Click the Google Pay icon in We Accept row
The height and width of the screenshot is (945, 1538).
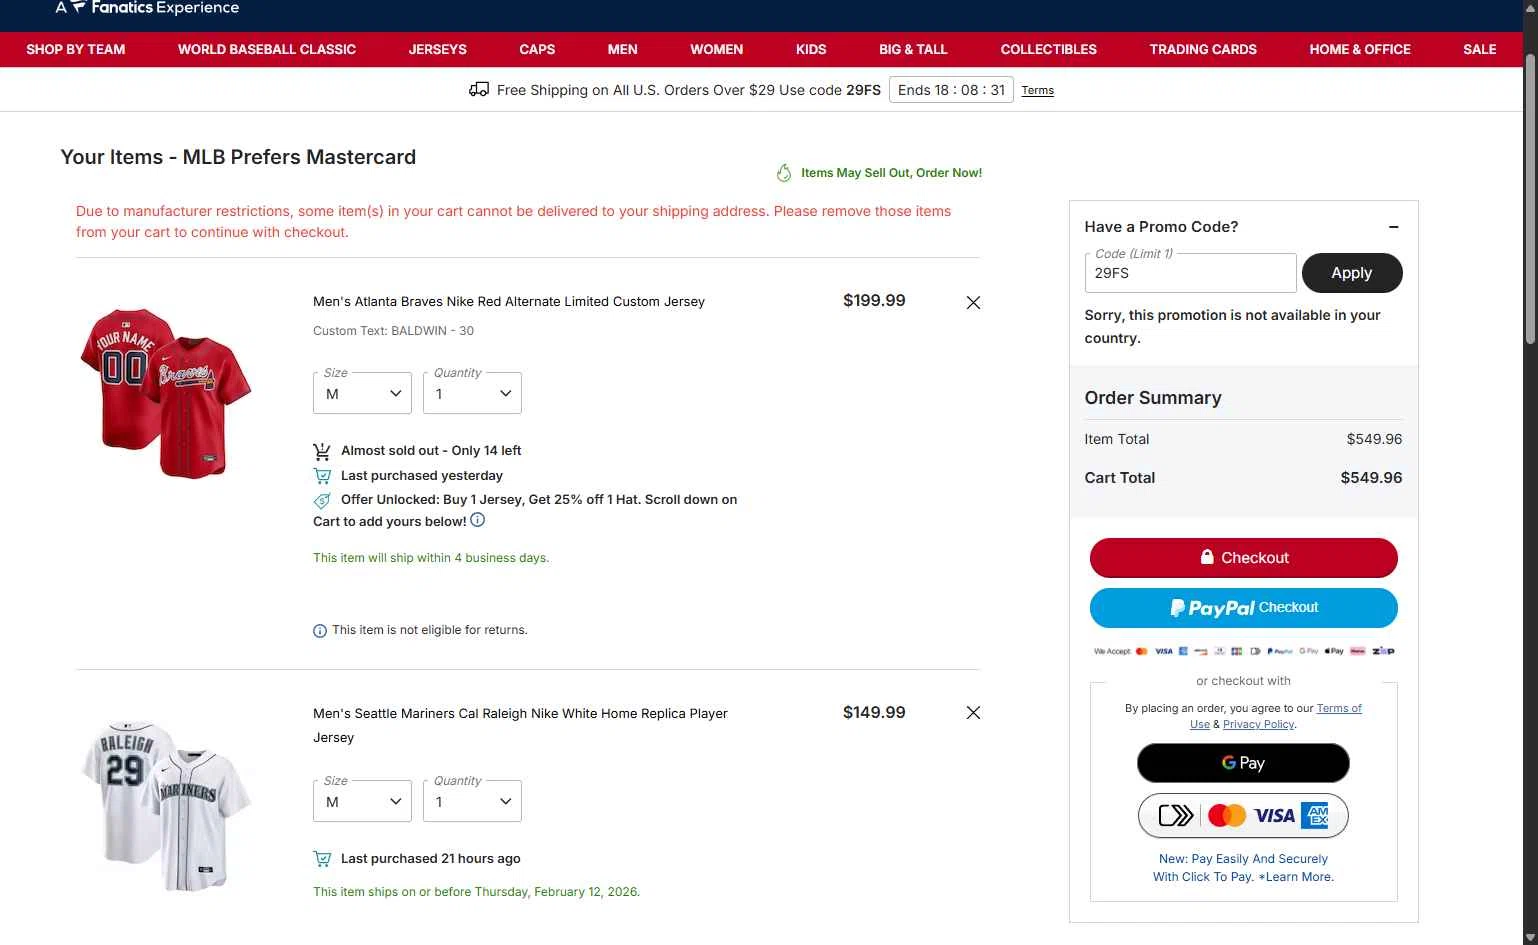click(x=1309, y=651)
